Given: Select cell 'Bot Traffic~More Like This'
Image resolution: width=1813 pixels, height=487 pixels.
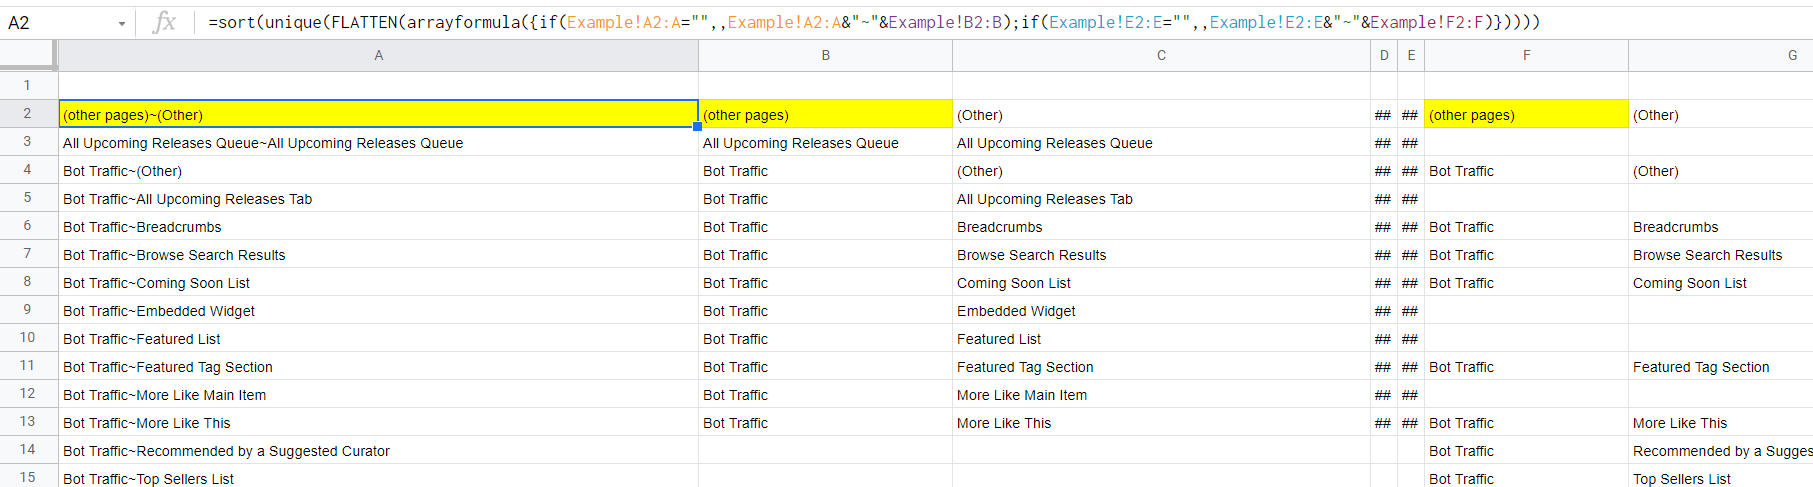Looking at the screenshot, I should point(379,422).
